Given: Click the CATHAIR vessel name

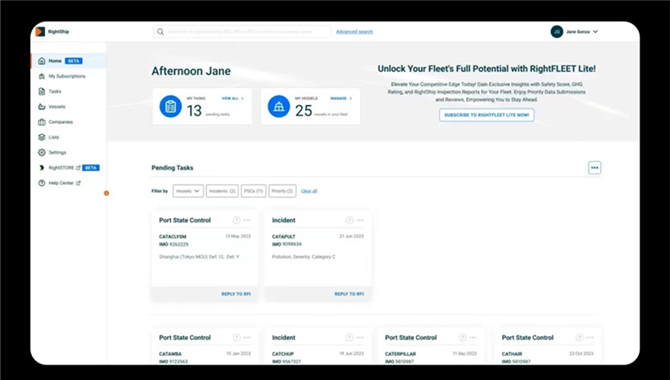Looking at the screenshot, I should 512,354.
